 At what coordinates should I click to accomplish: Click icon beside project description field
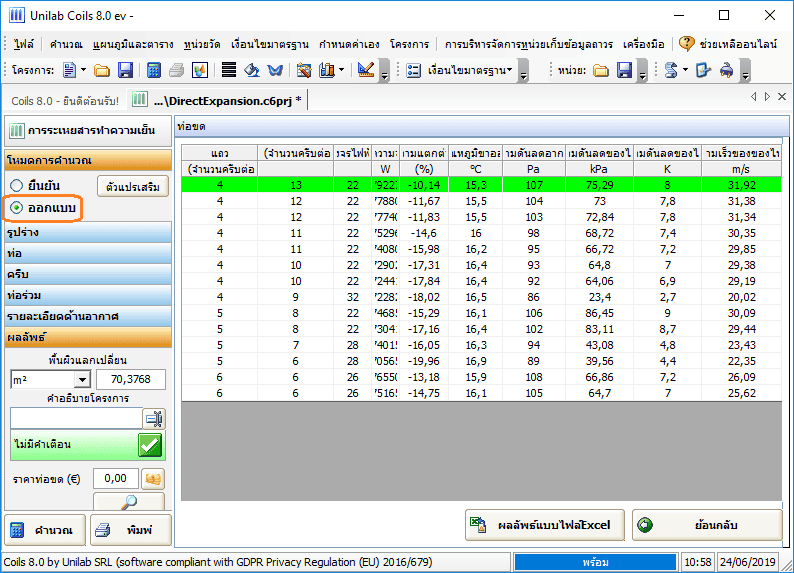(x=153, y=419)
